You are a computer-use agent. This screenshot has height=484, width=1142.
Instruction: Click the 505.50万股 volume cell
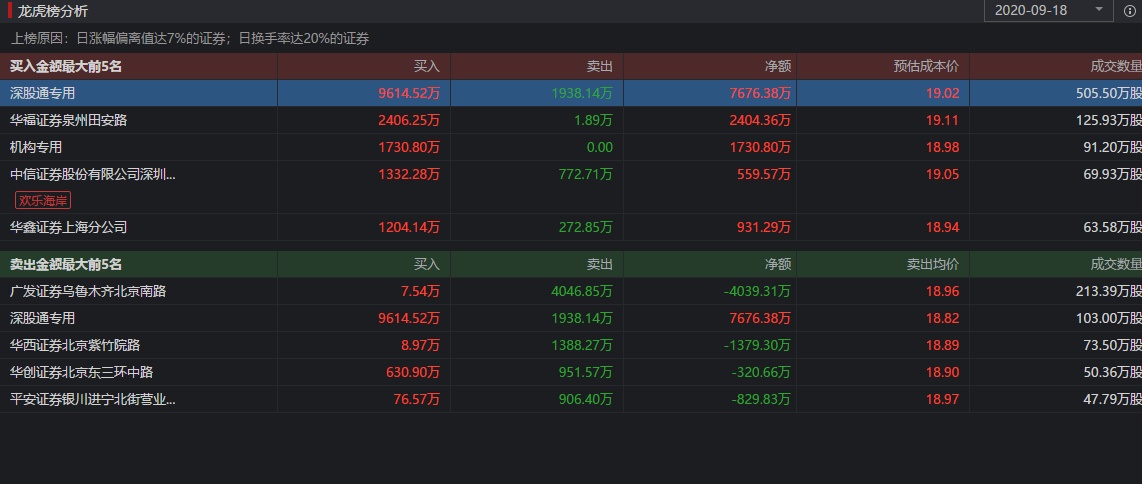tap(1108, 93)
